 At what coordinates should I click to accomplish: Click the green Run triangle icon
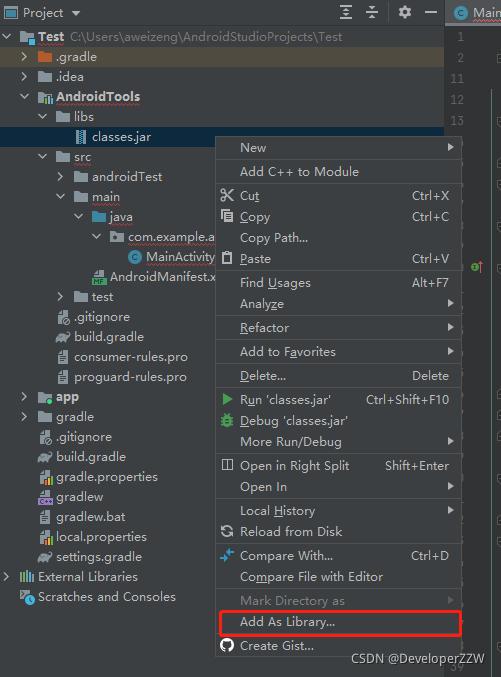coord(227,399)
